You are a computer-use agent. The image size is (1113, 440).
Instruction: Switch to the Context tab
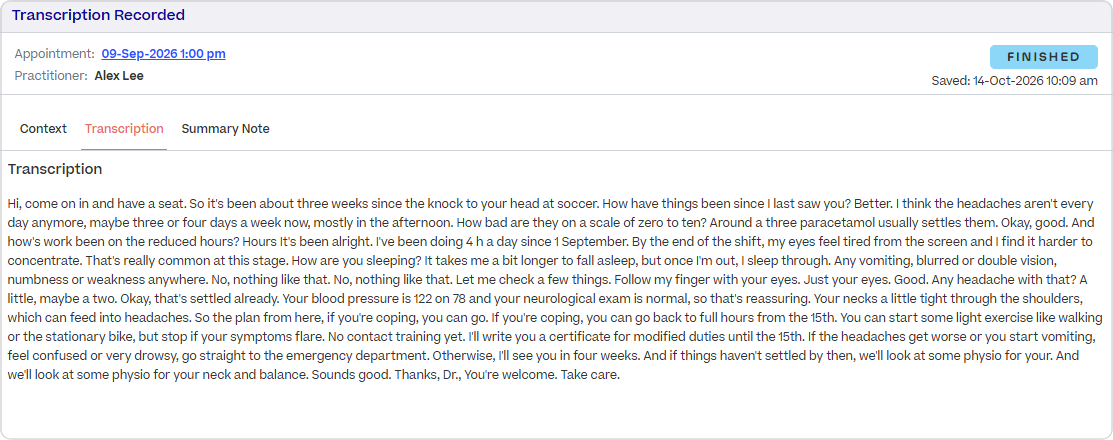click(x=43, y=128)
